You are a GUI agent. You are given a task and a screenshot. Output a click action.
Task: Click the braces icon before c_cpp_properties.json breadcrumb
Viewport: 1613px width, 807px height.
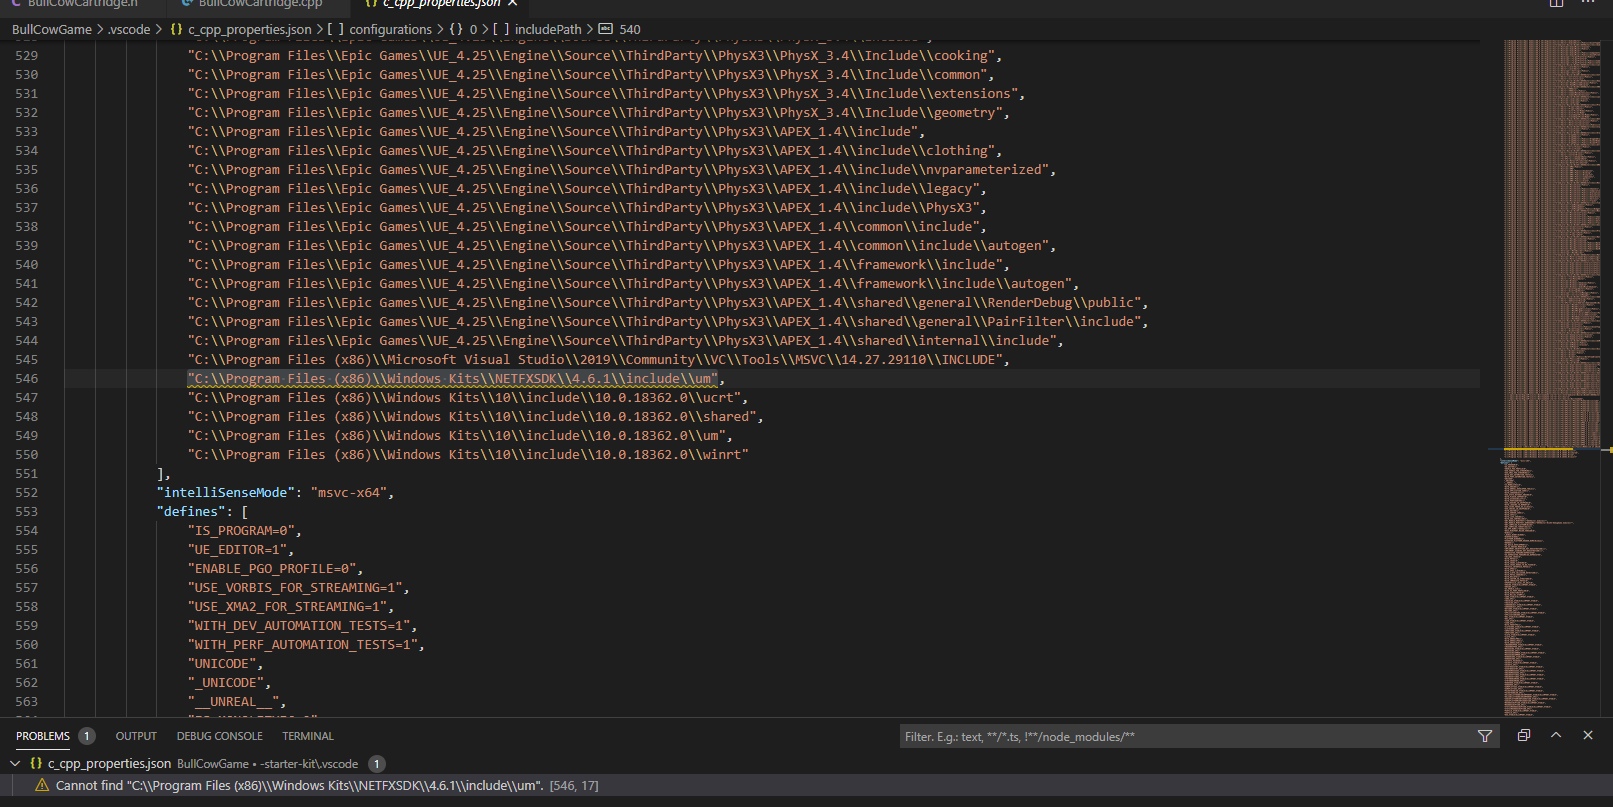pos(176,29)
